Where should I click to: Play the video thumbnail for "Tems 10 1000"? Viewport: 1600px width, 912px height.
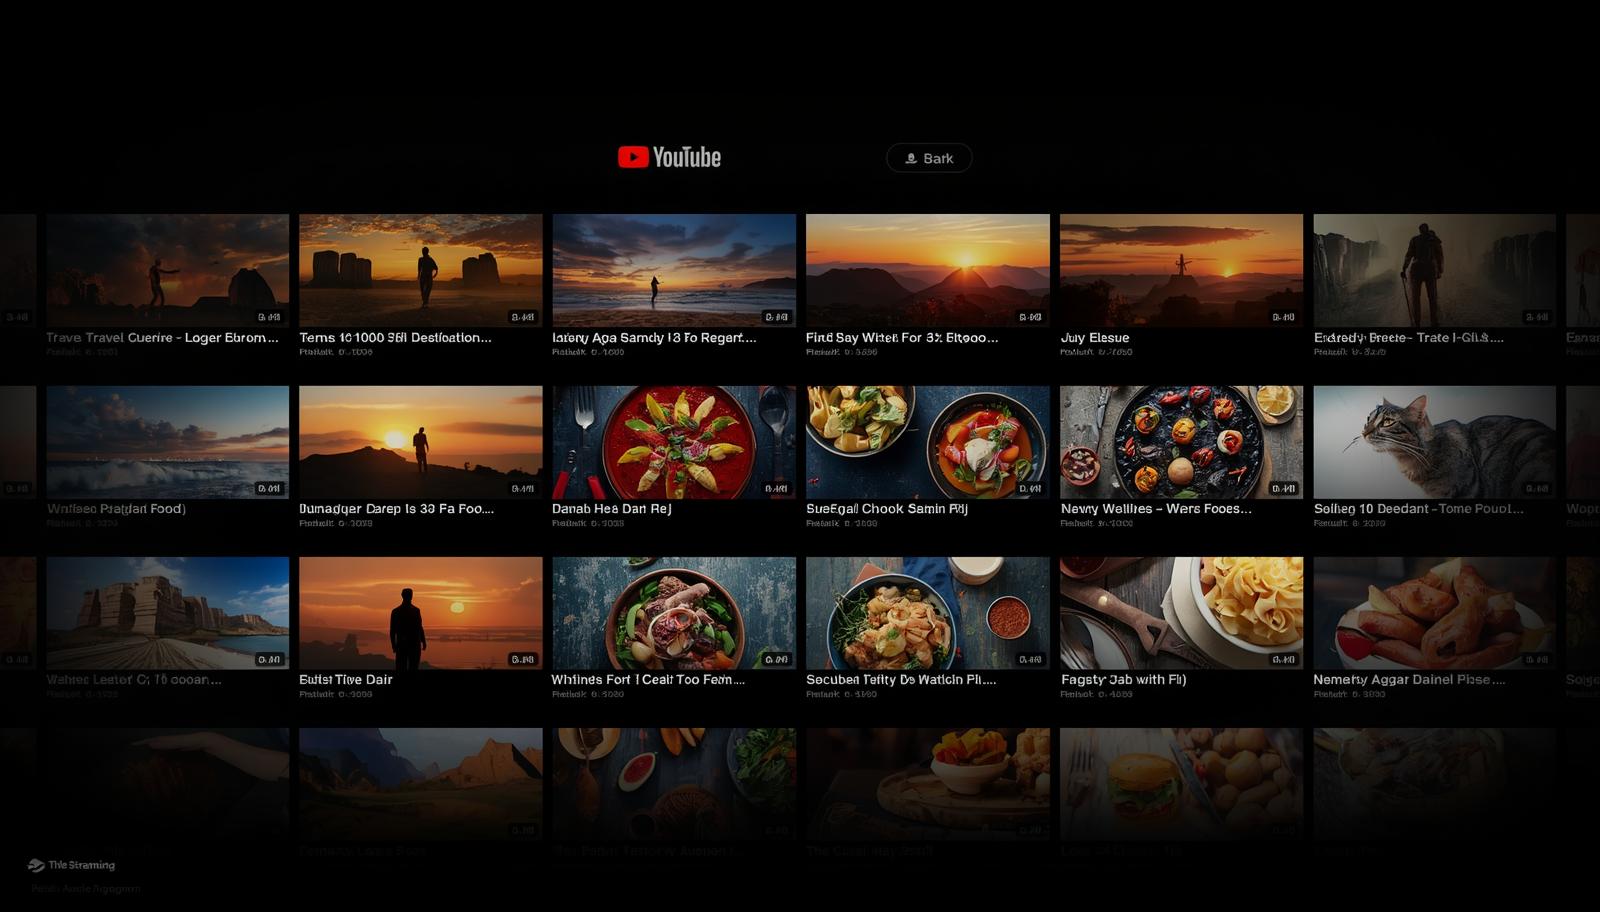pos(421,270)
